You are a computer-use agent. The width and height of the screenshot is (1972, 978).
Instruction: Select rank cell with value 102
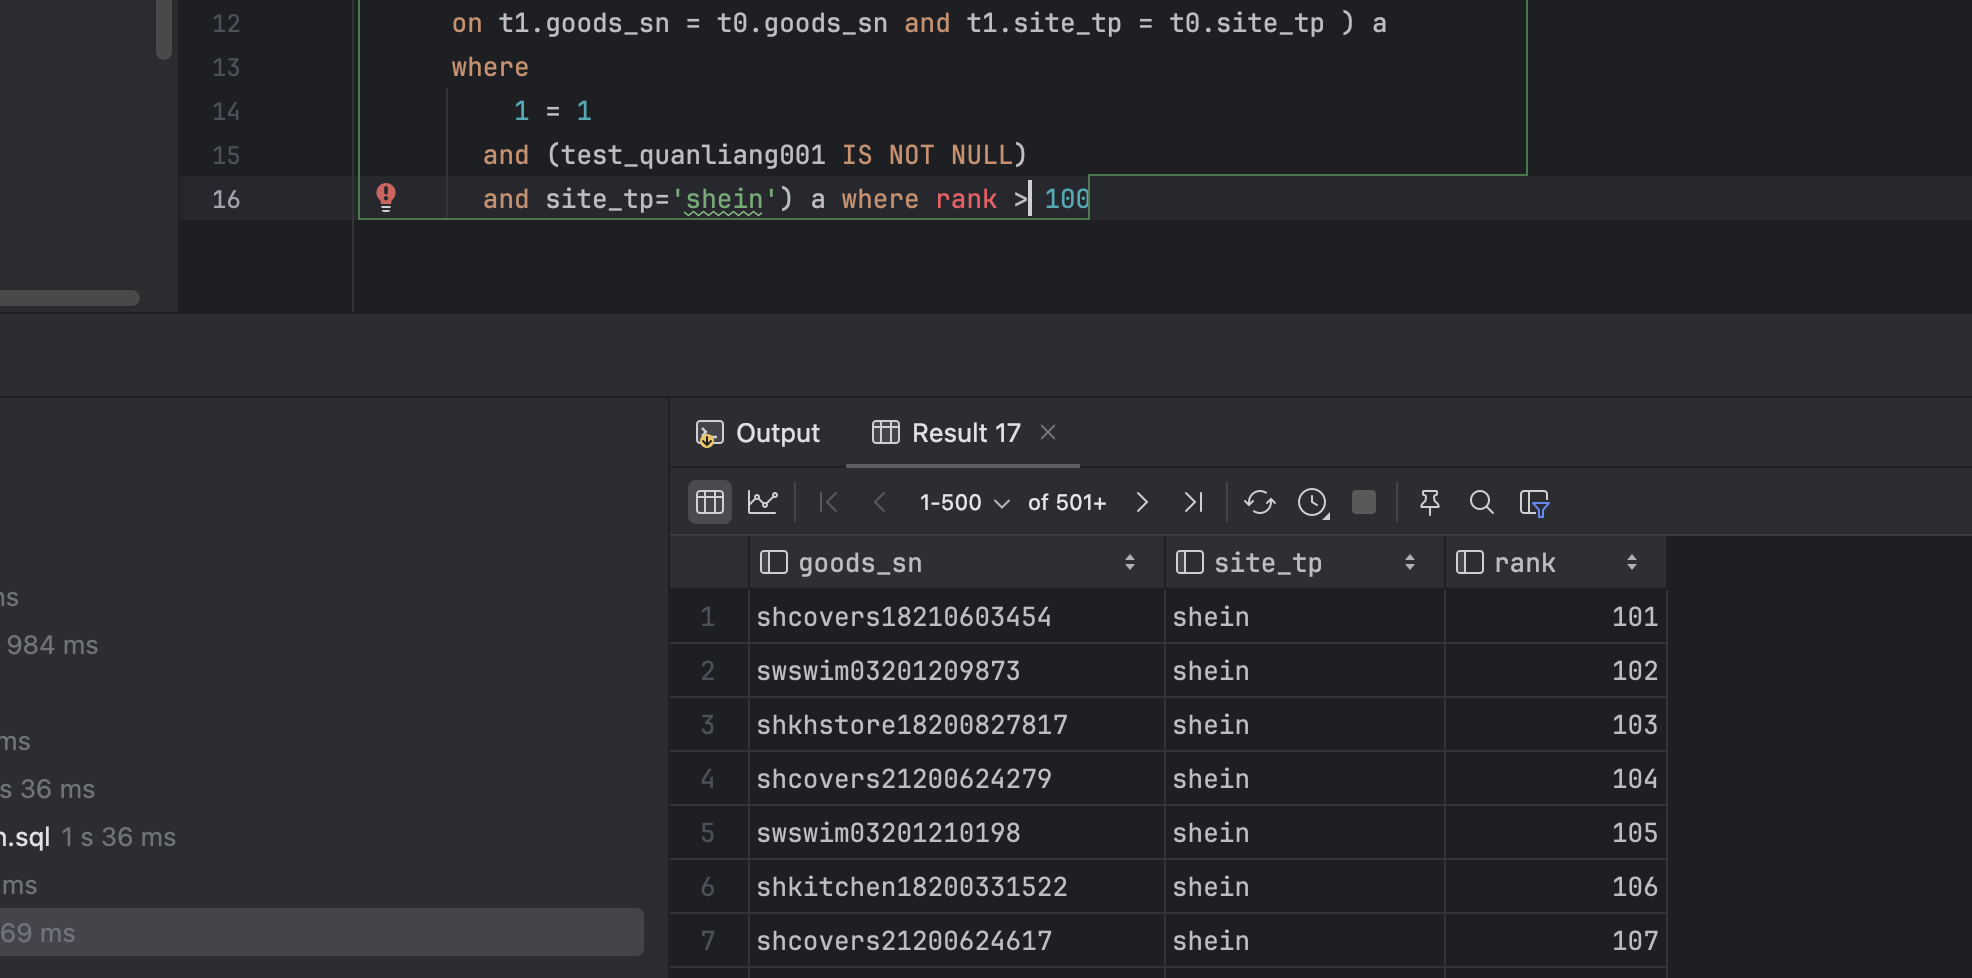(x=1556, y=671)
